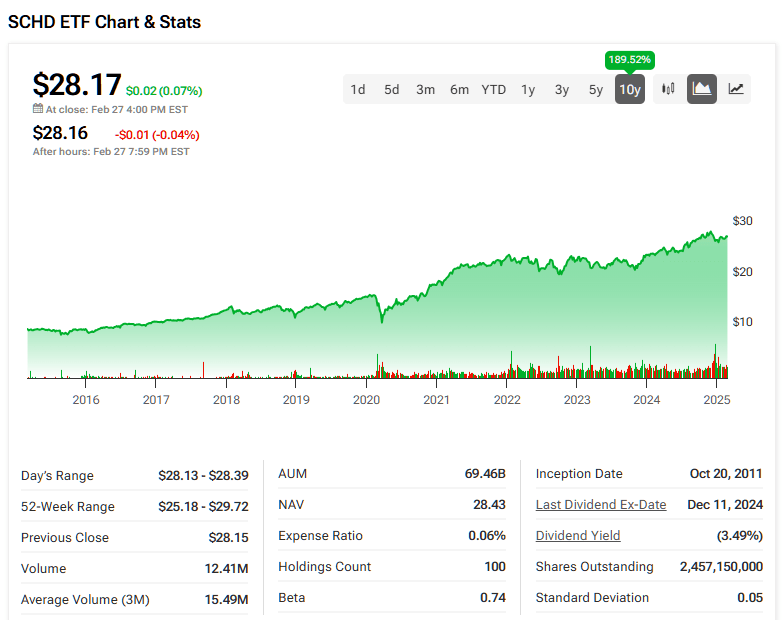This screenshot has height=620, width=782.
Task: Click the $0.02 (0.07%) change value
Action: pyautogui.click(x=164, y=91)
